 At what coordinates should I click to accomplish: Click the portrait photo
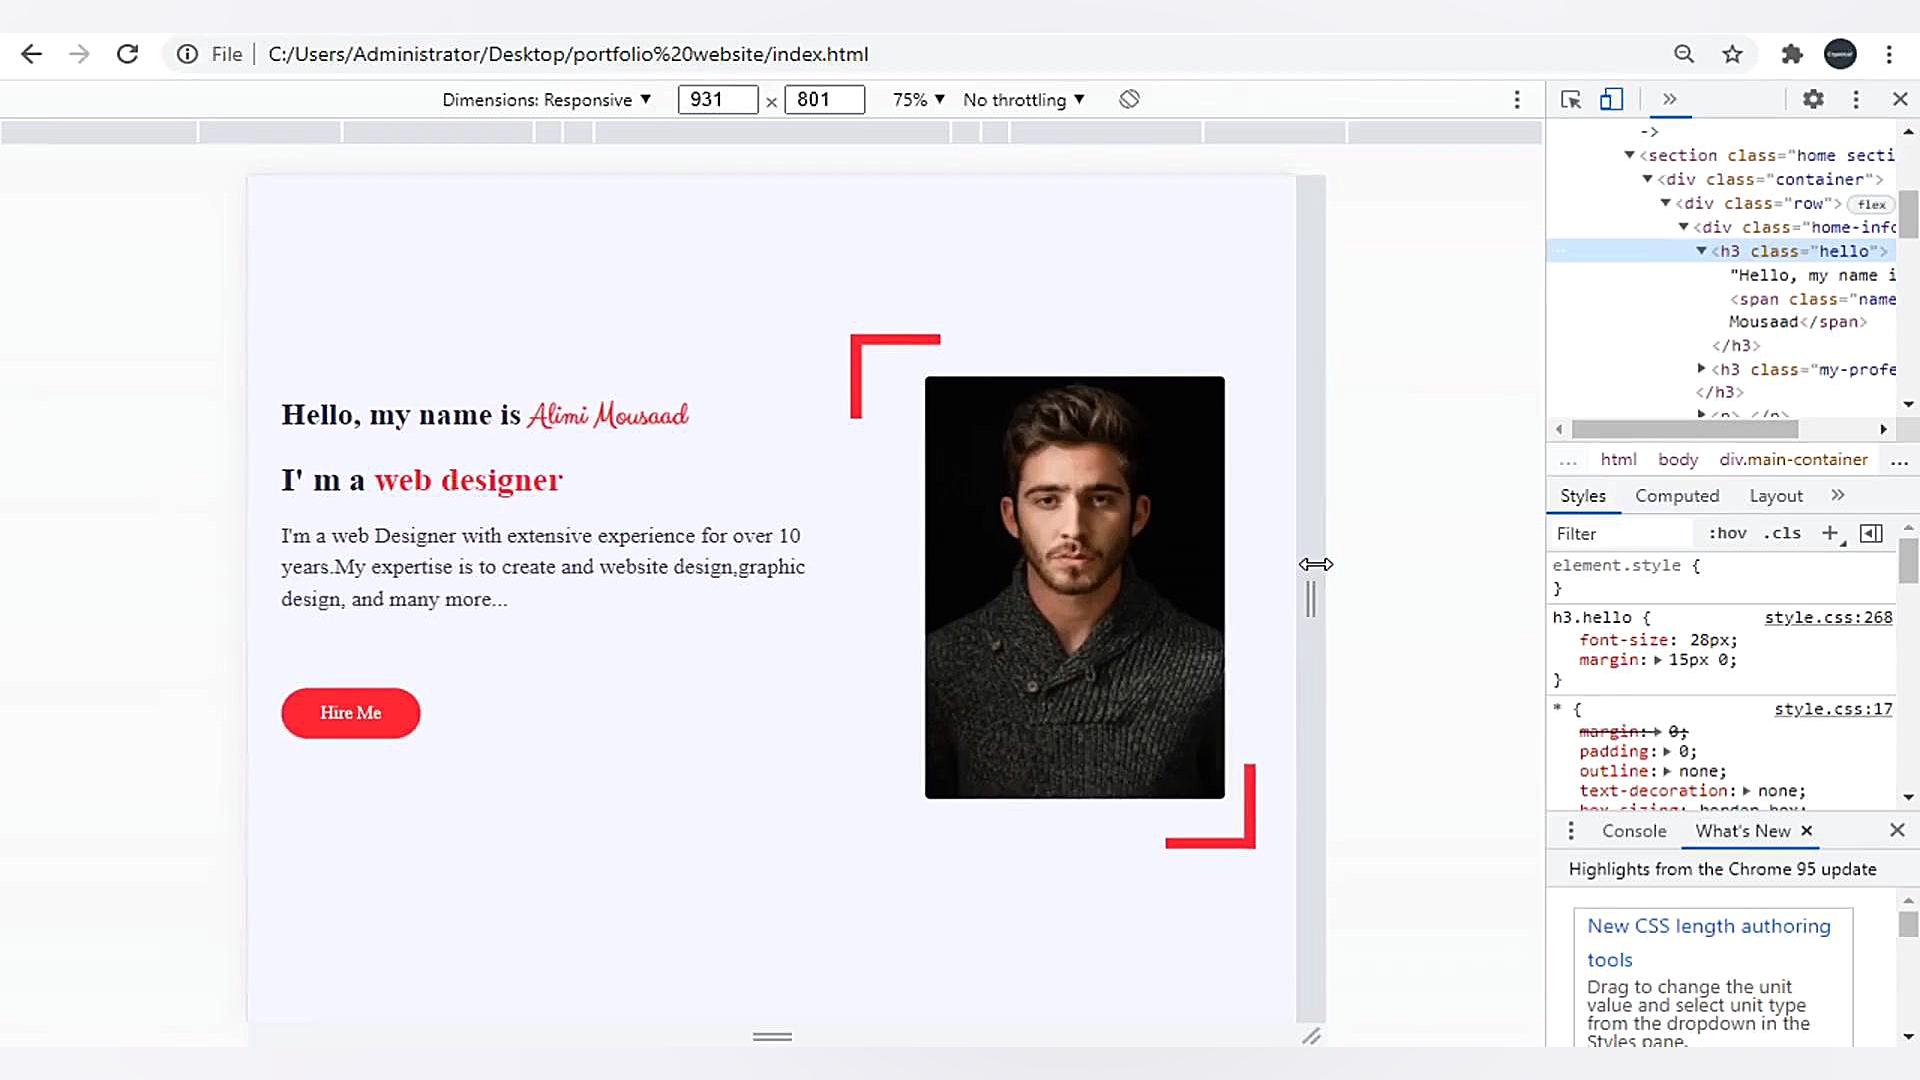1075,587
